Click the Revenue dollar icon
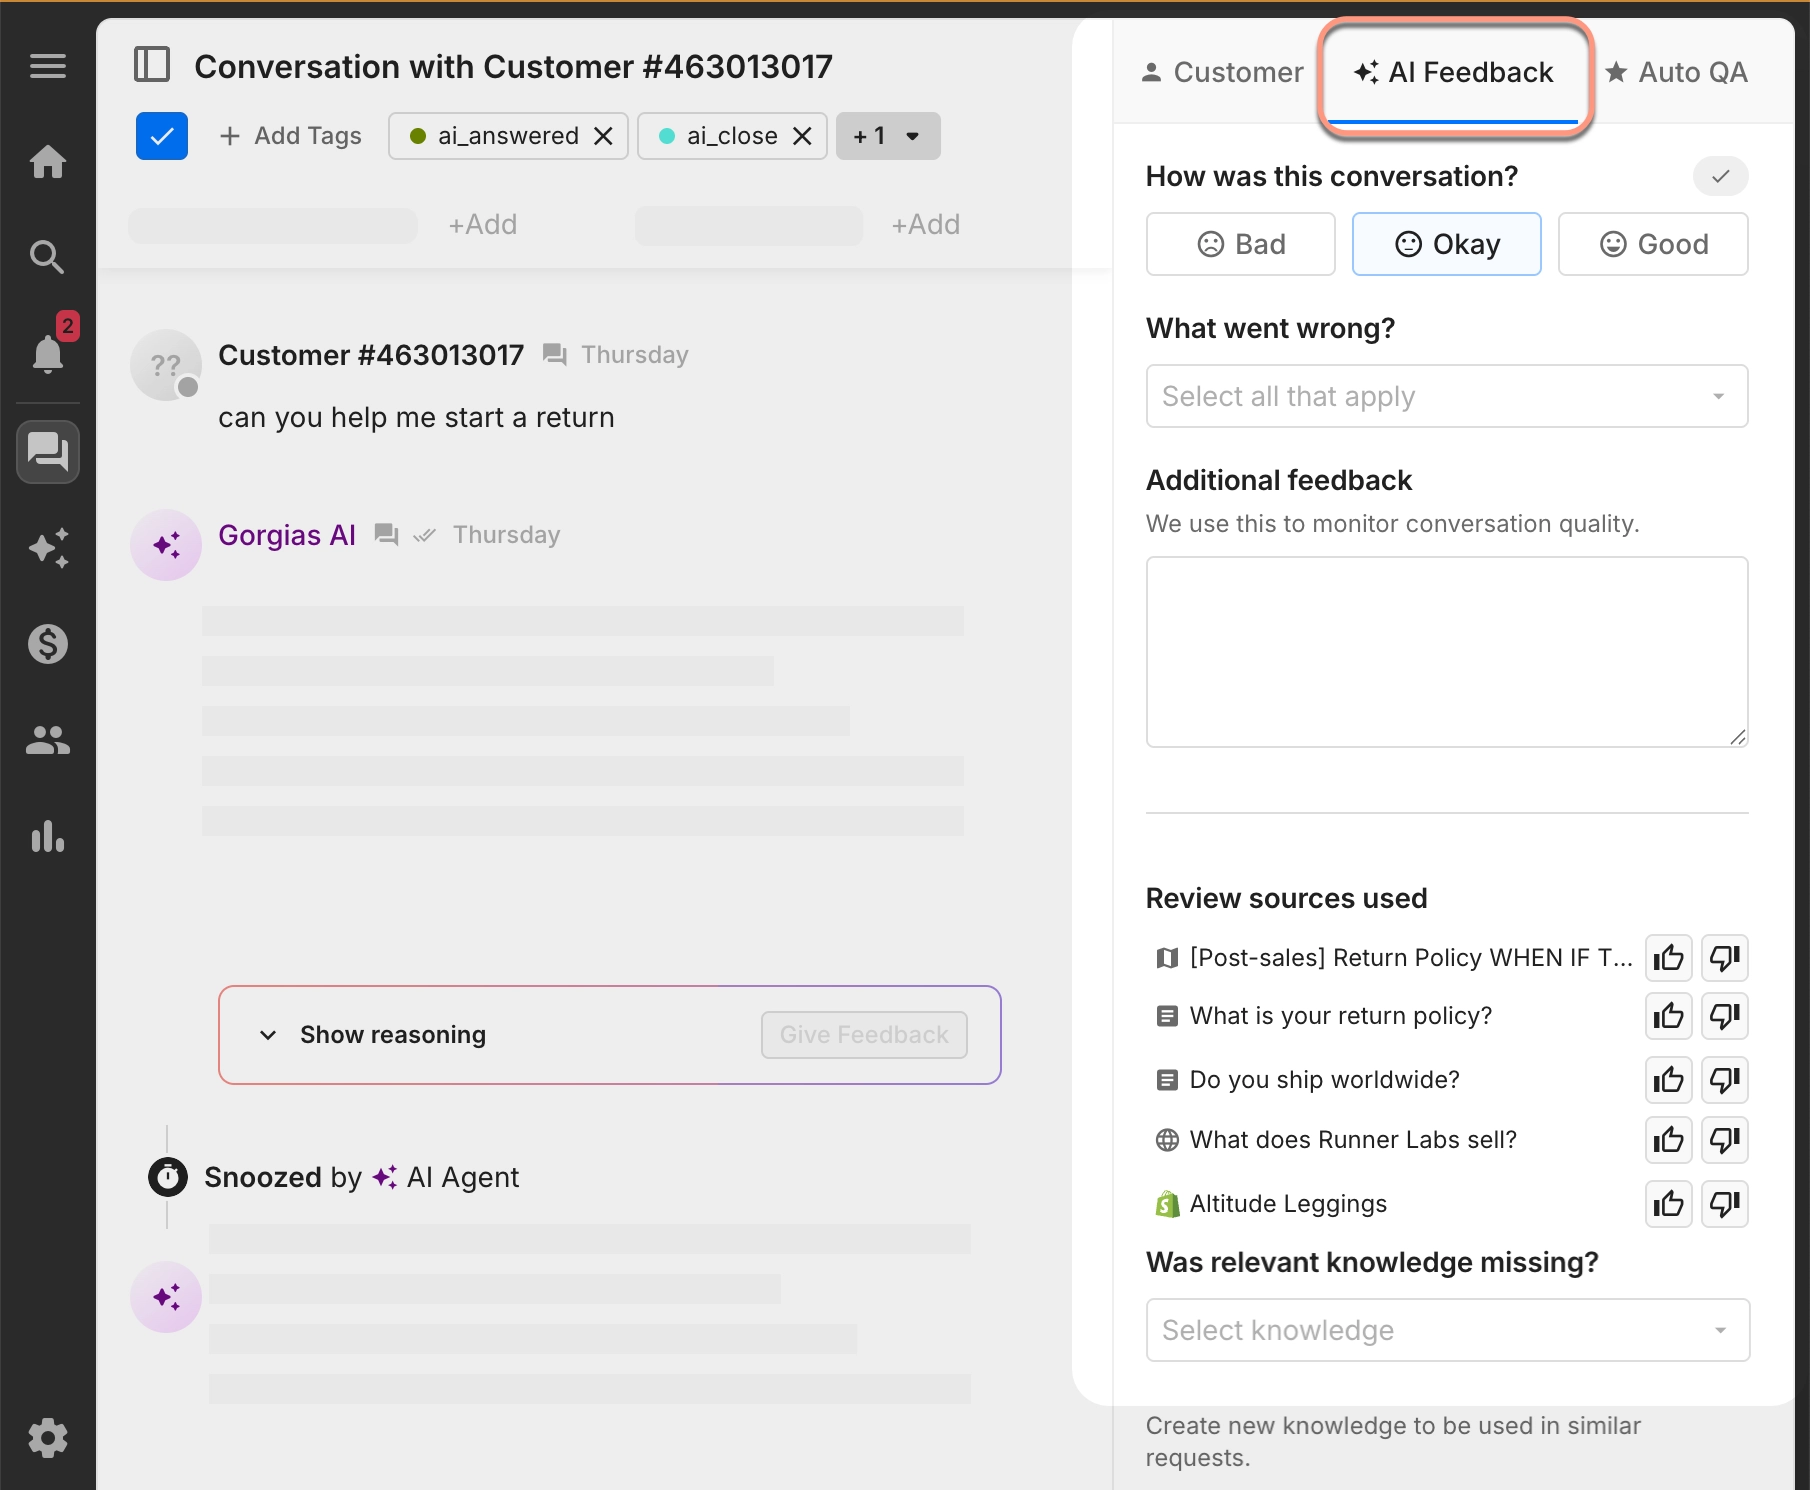 point(48,644)
